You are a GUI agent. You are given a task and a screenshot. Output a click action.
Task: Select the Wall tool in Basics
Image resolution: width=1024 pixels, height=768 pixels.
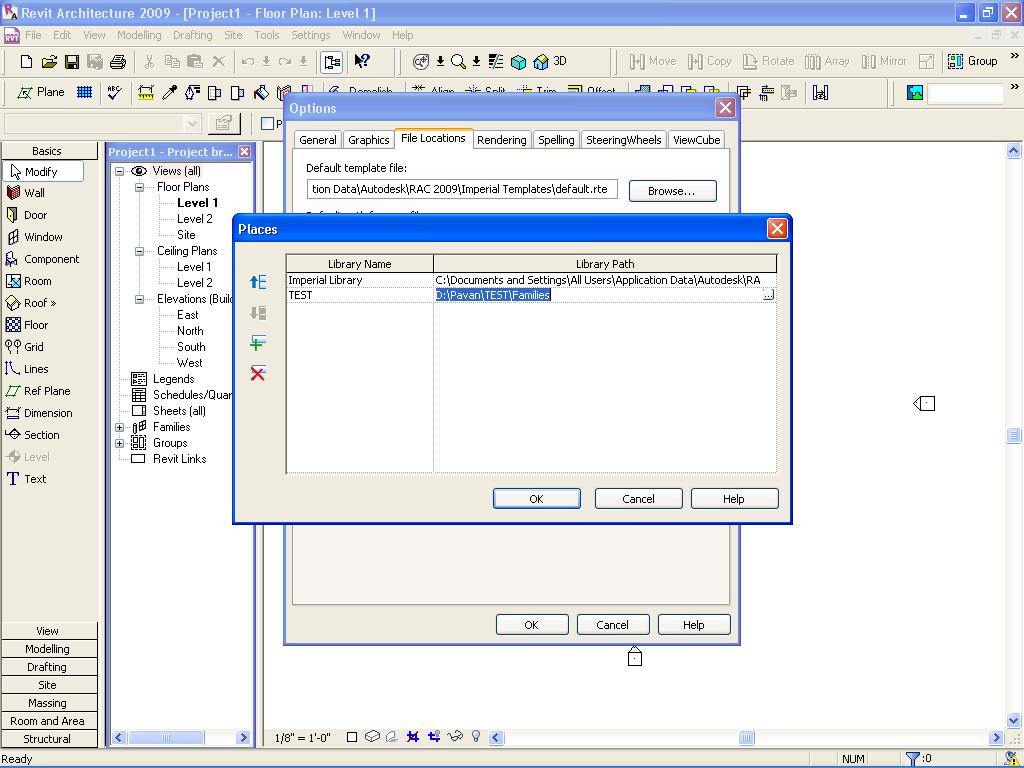click(x=34, y=193)
